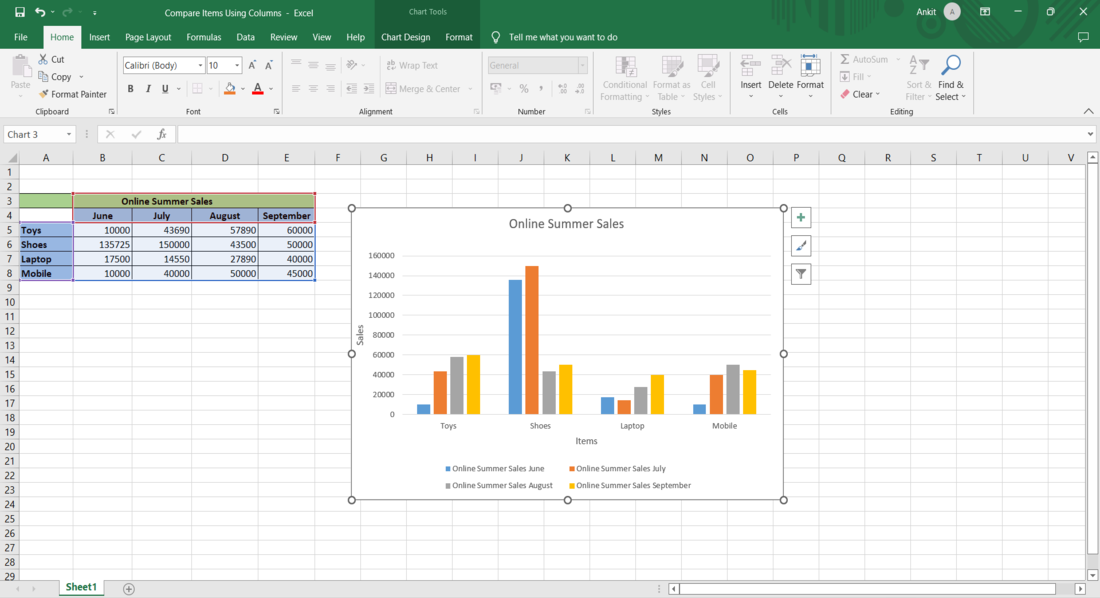Click Tell me what you want to do
The height and width of the screenshot is (598, 1100).
point(562,37)
